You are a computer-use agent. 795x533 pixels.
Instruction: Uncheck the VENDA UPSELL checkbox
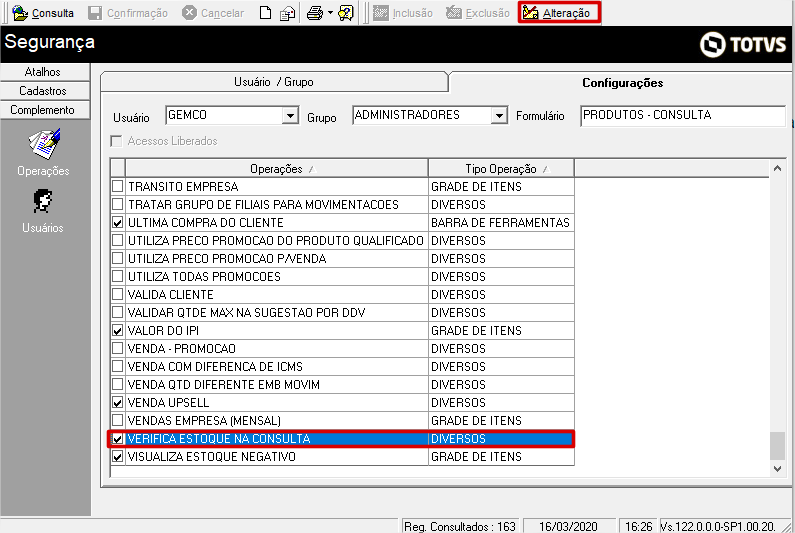(118, 402)
